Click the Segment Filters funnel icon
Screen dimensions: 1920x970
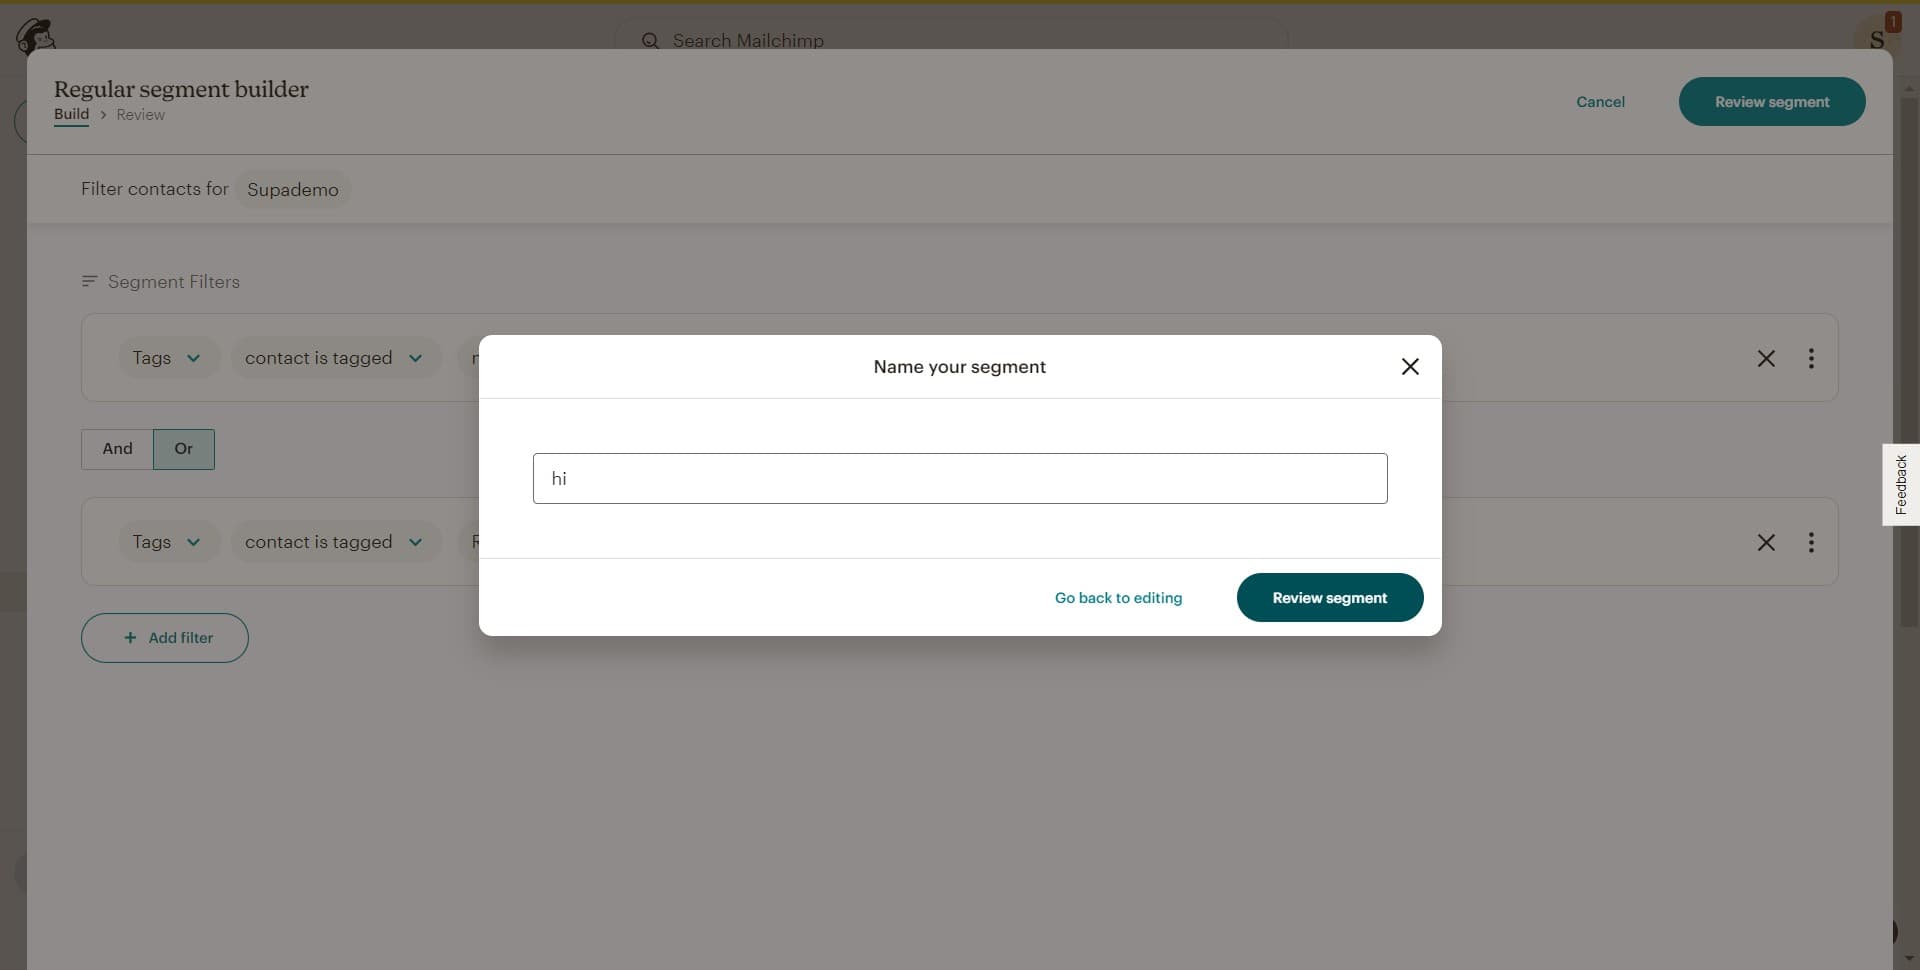click(x=88, y=281)
